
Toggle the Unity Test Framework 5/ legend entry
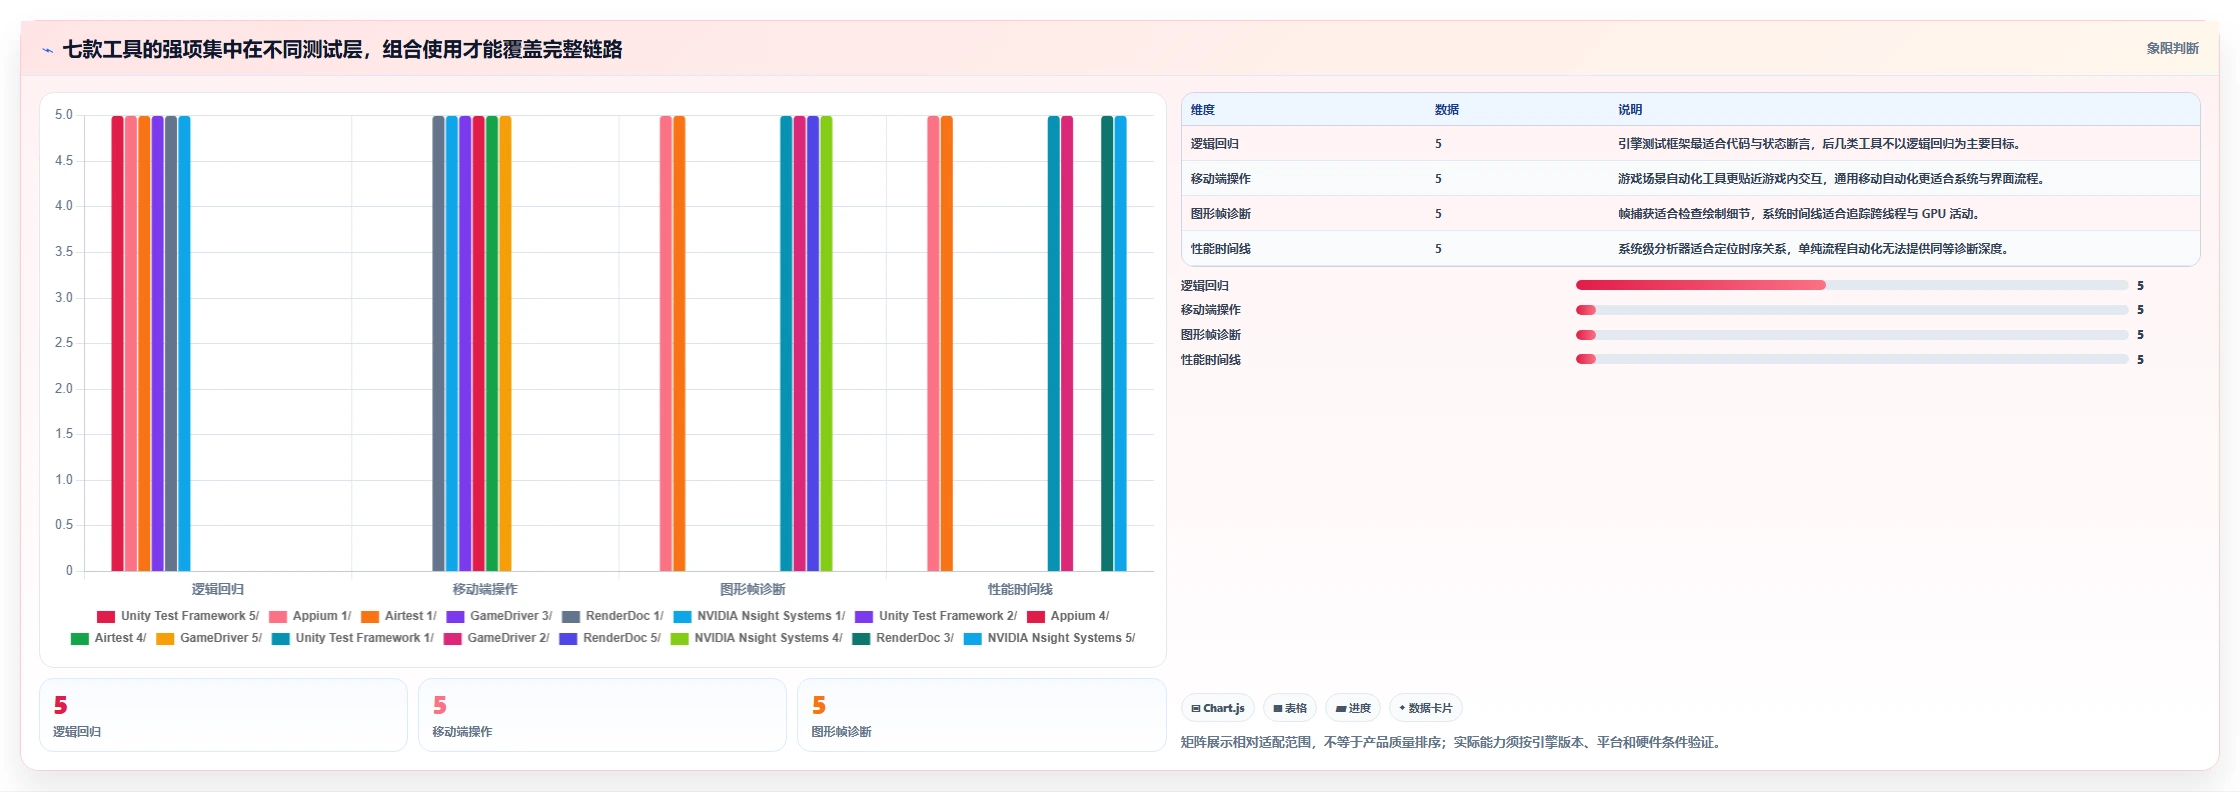click(178, 616)
